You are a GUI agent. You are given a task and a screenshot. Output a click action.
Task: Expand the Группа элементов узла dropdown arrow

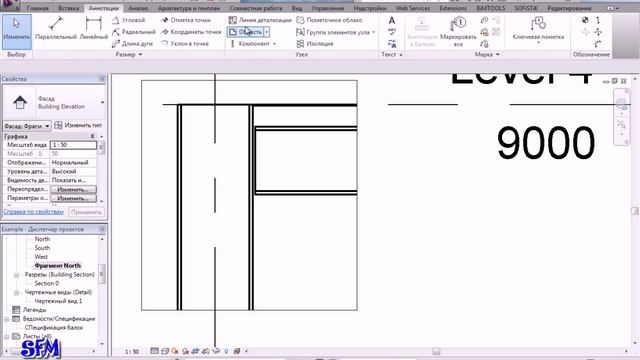pos(373,32)
